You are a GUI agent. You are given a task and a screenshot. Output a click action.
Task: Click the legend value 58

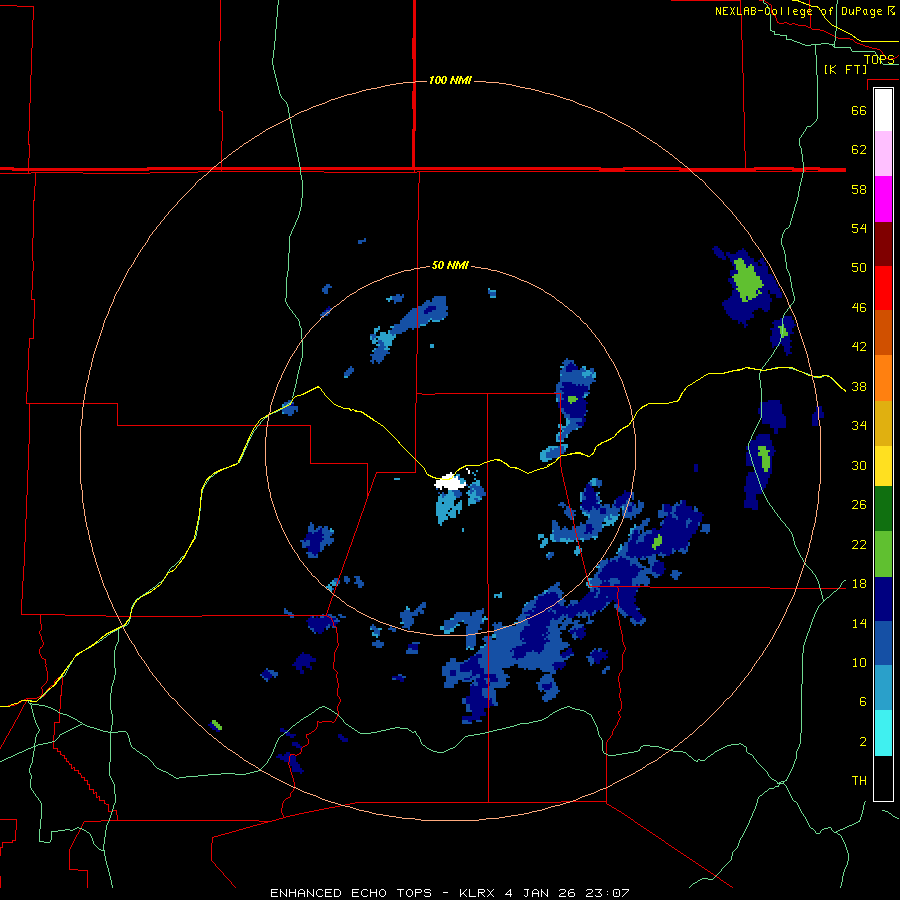point(859,189)
